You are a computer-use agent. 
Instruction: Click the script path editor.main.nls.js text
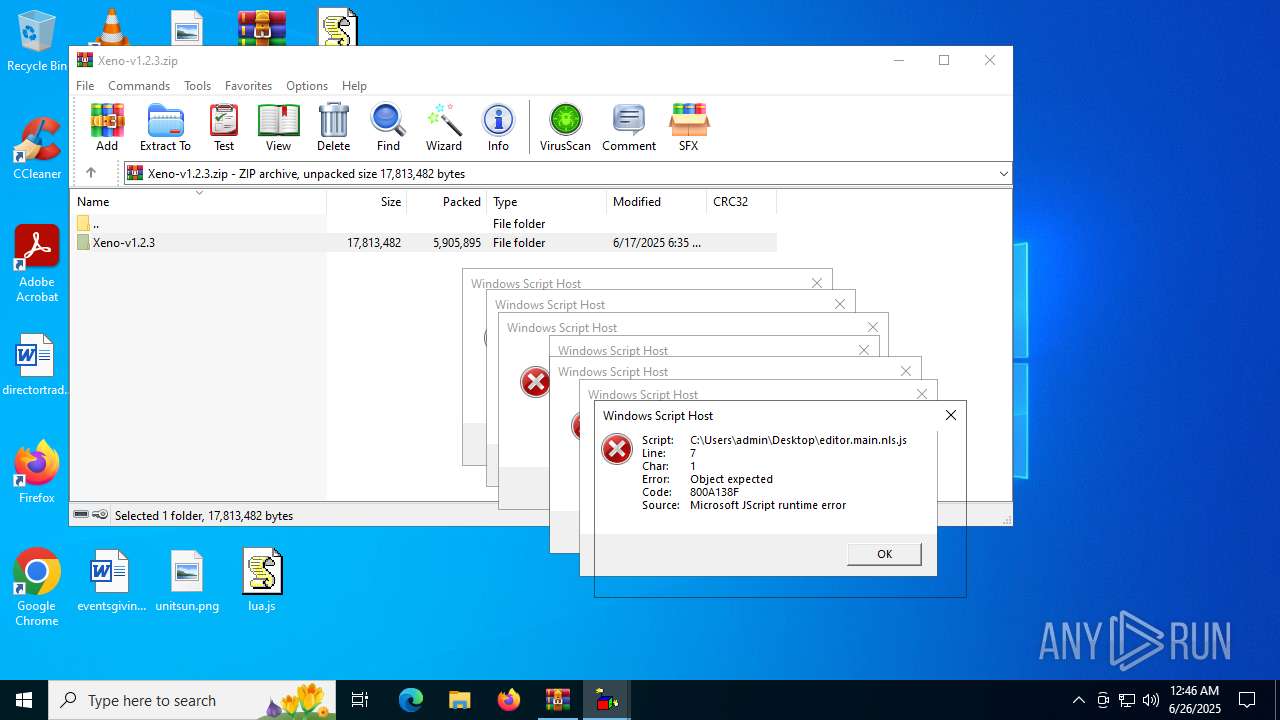[798, 440]
